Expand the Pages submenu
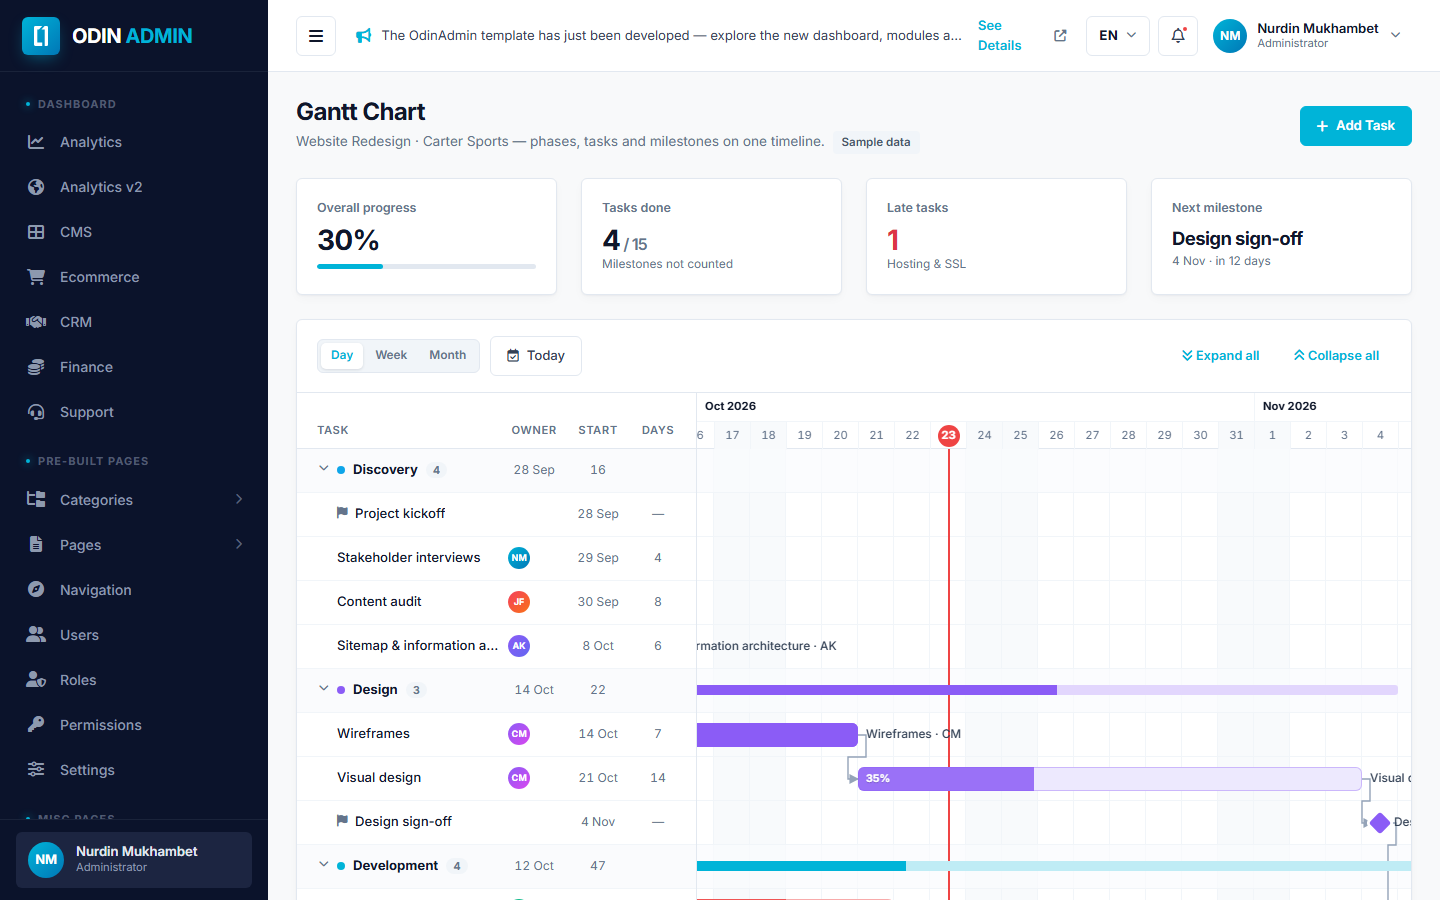Viewport: 1440px width, 900px height. pos(134,545)
